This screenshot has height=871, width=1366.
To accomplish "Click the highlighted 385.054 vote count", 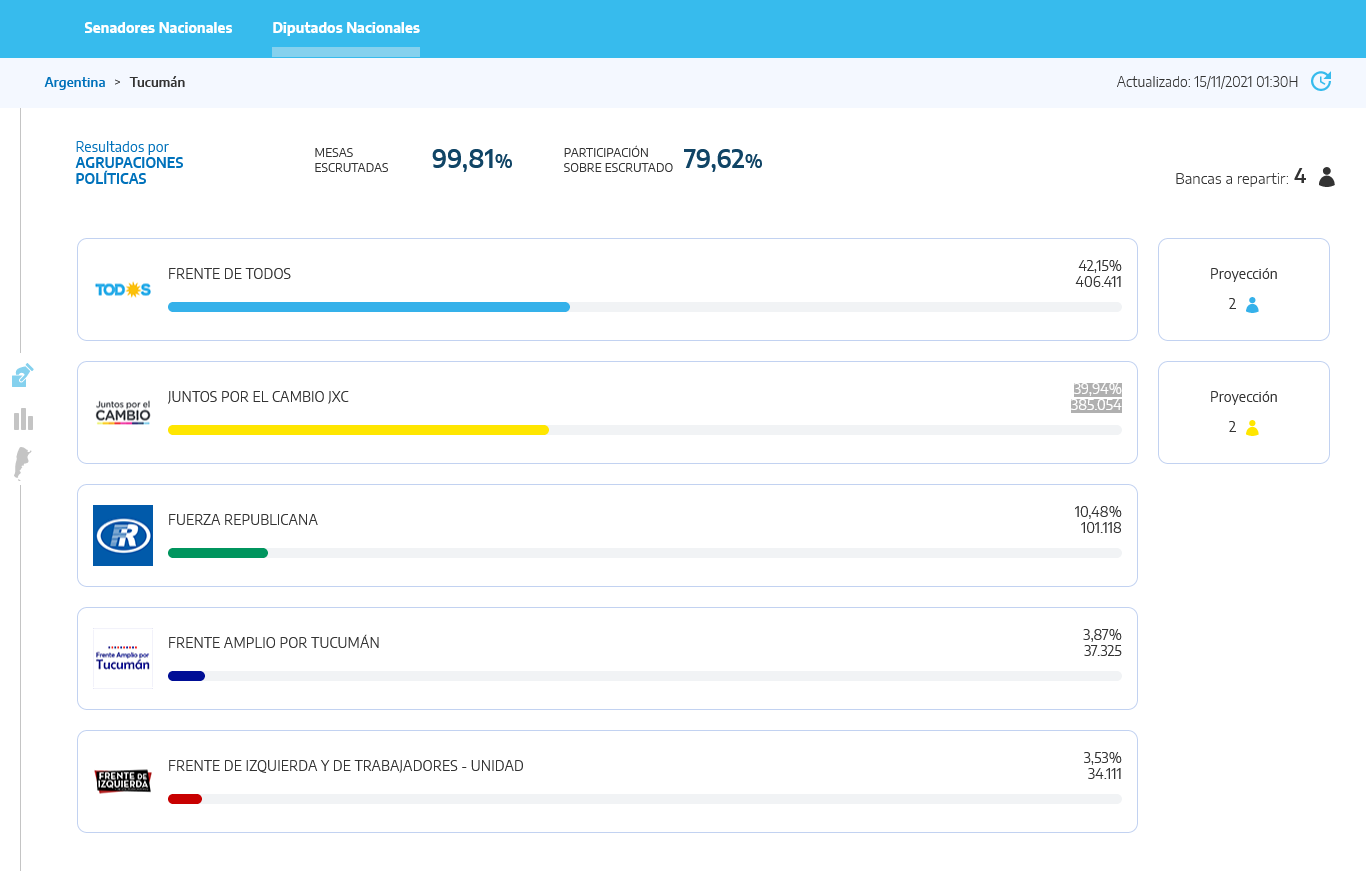I will (1096, 405).
